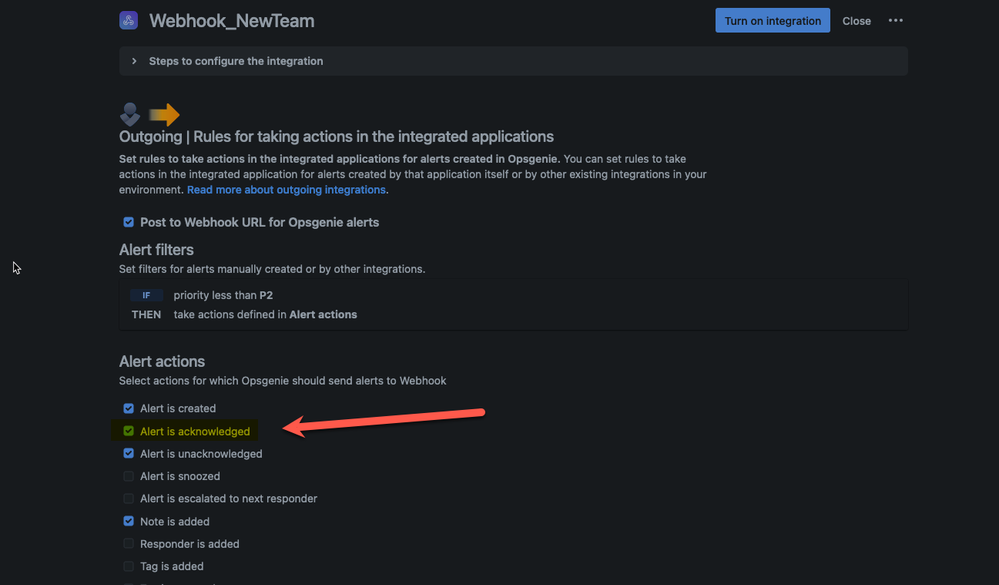Click the Outgoing rules section heading
999x585 pixels.
point(336,136)
